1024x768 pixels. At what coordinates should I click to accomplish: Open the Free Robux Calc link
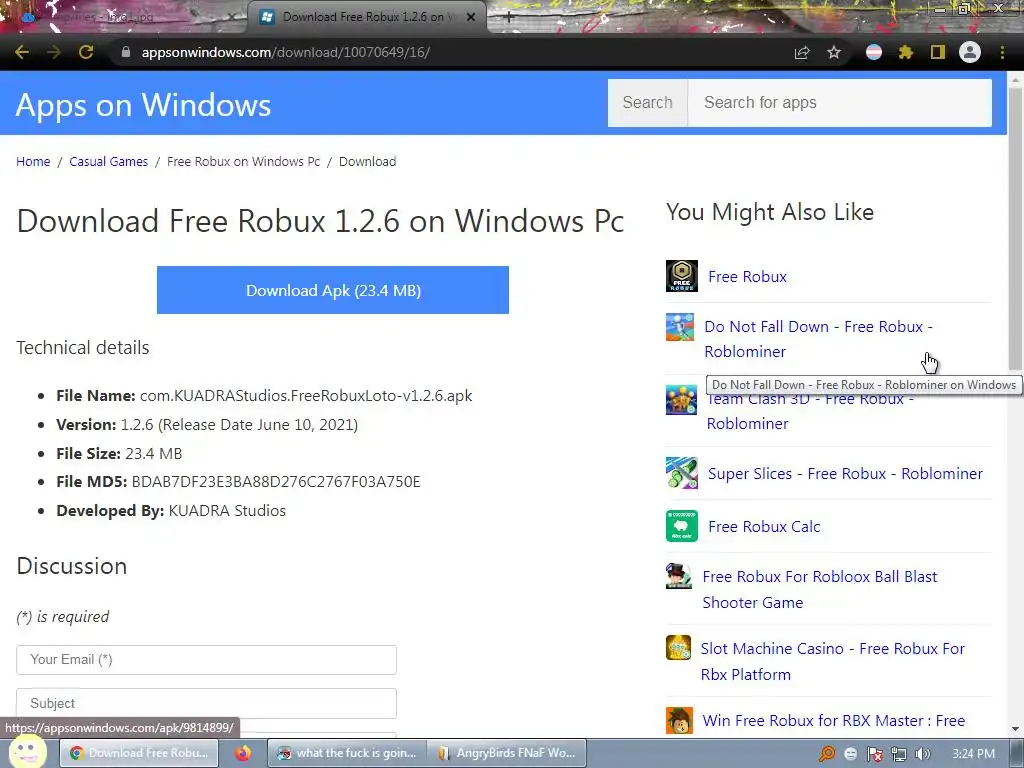pyautogui.click(x=764, y=526)
